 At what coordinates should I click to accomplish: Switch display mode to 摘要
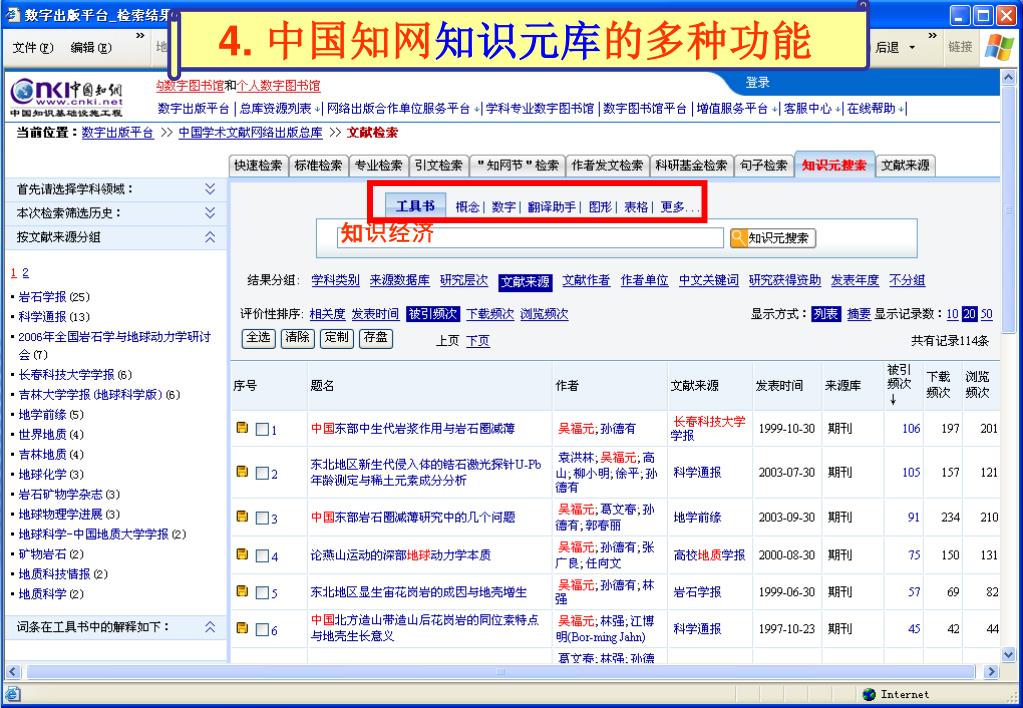[x=859, y=314]
